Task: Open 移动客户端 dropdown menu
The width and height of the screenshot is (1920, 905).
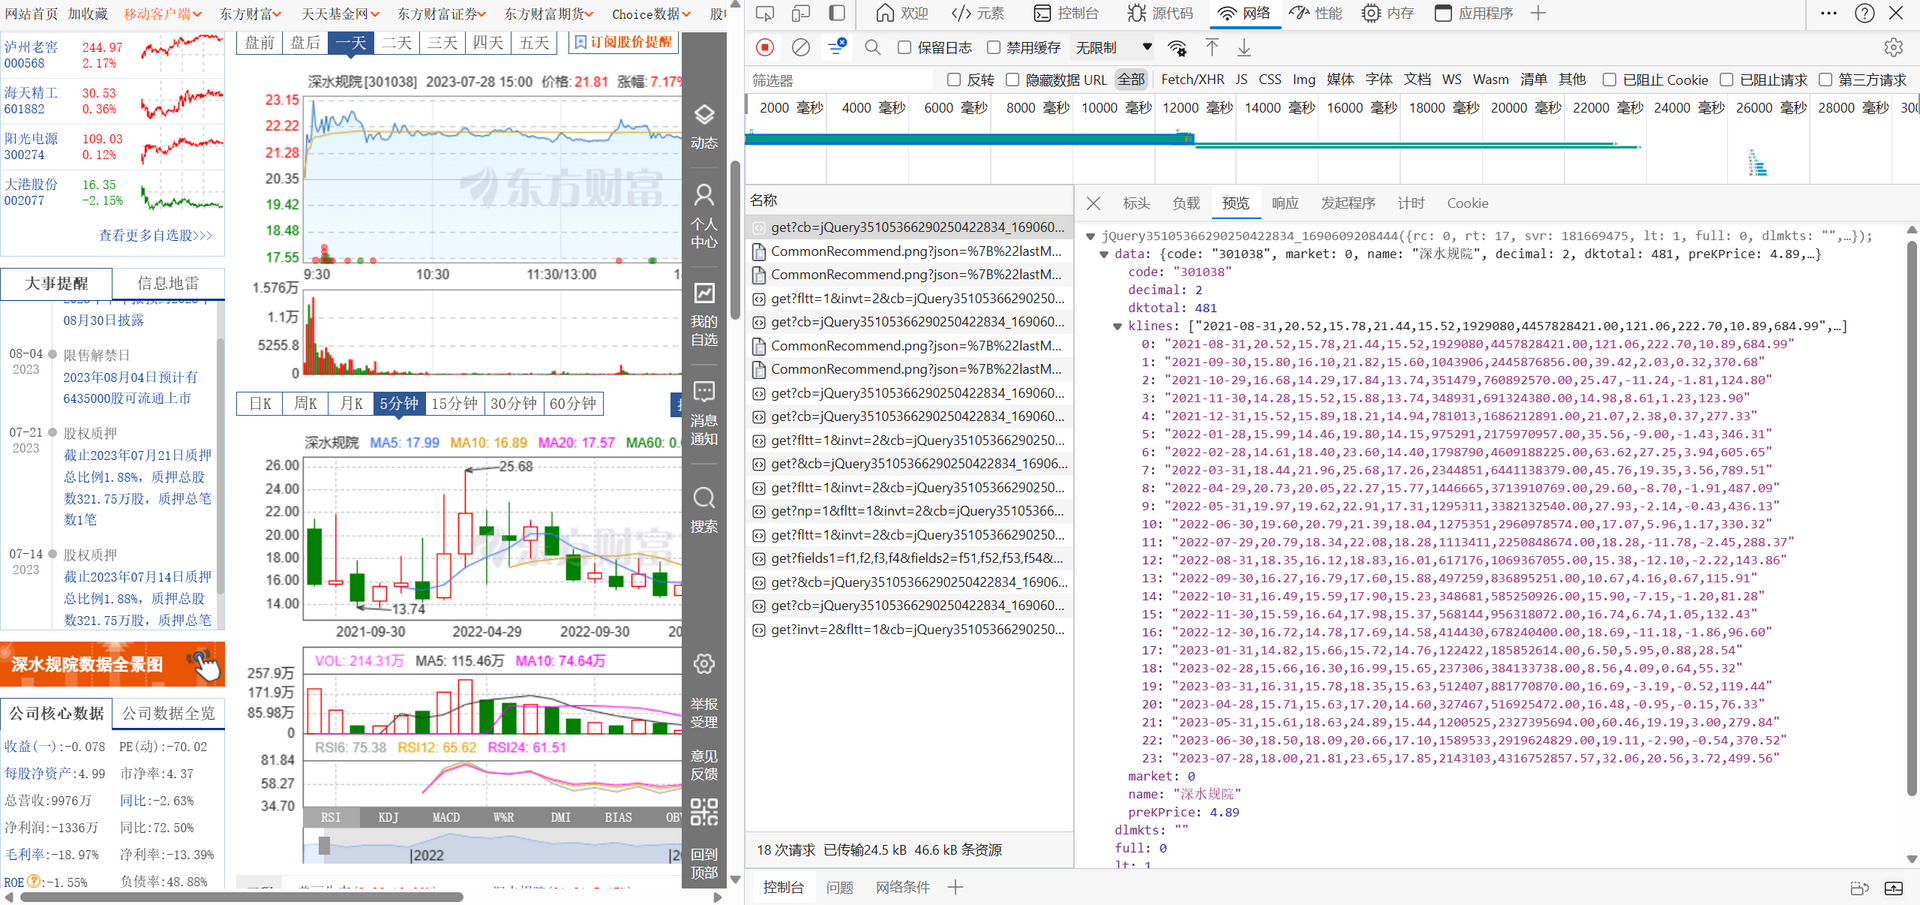Action: [x=162, y=14]
